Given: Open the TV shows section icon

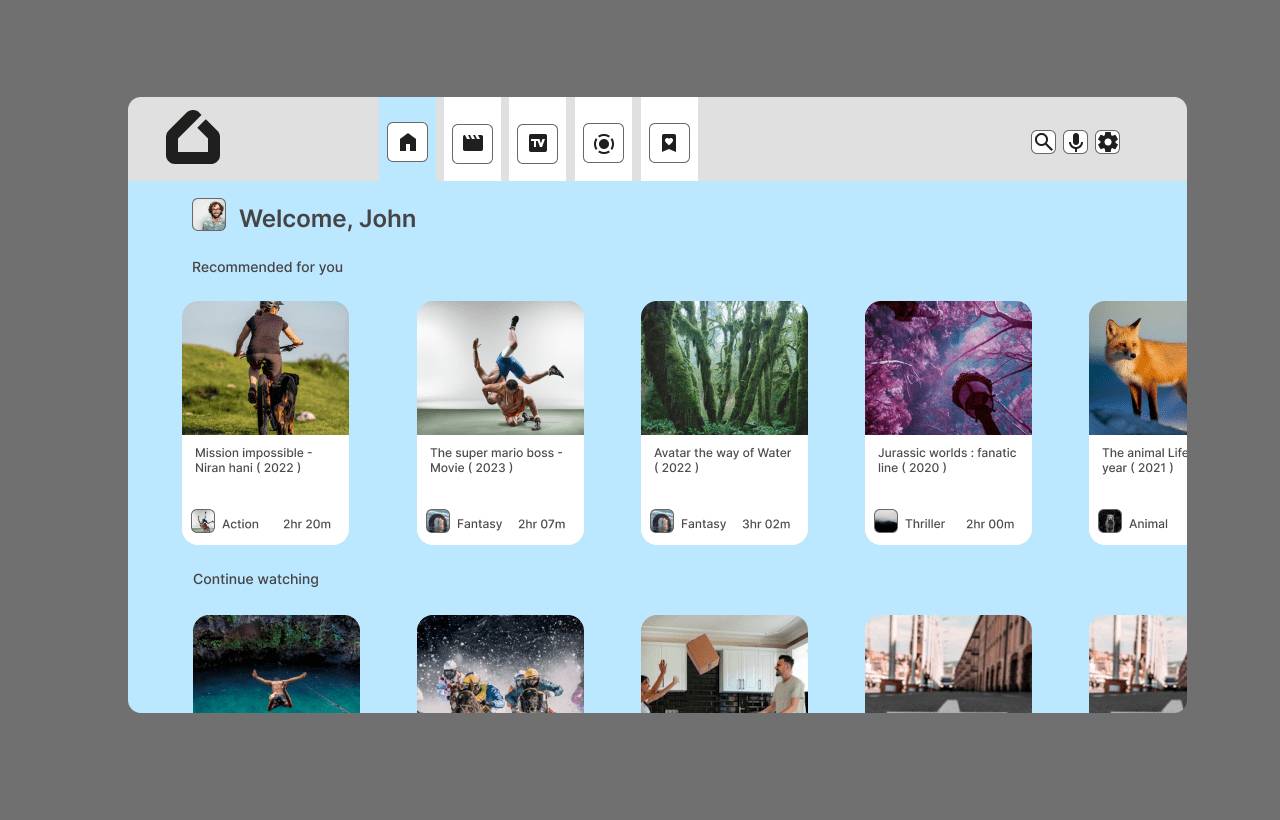Looking at the screenshot, I should (537, 142).
